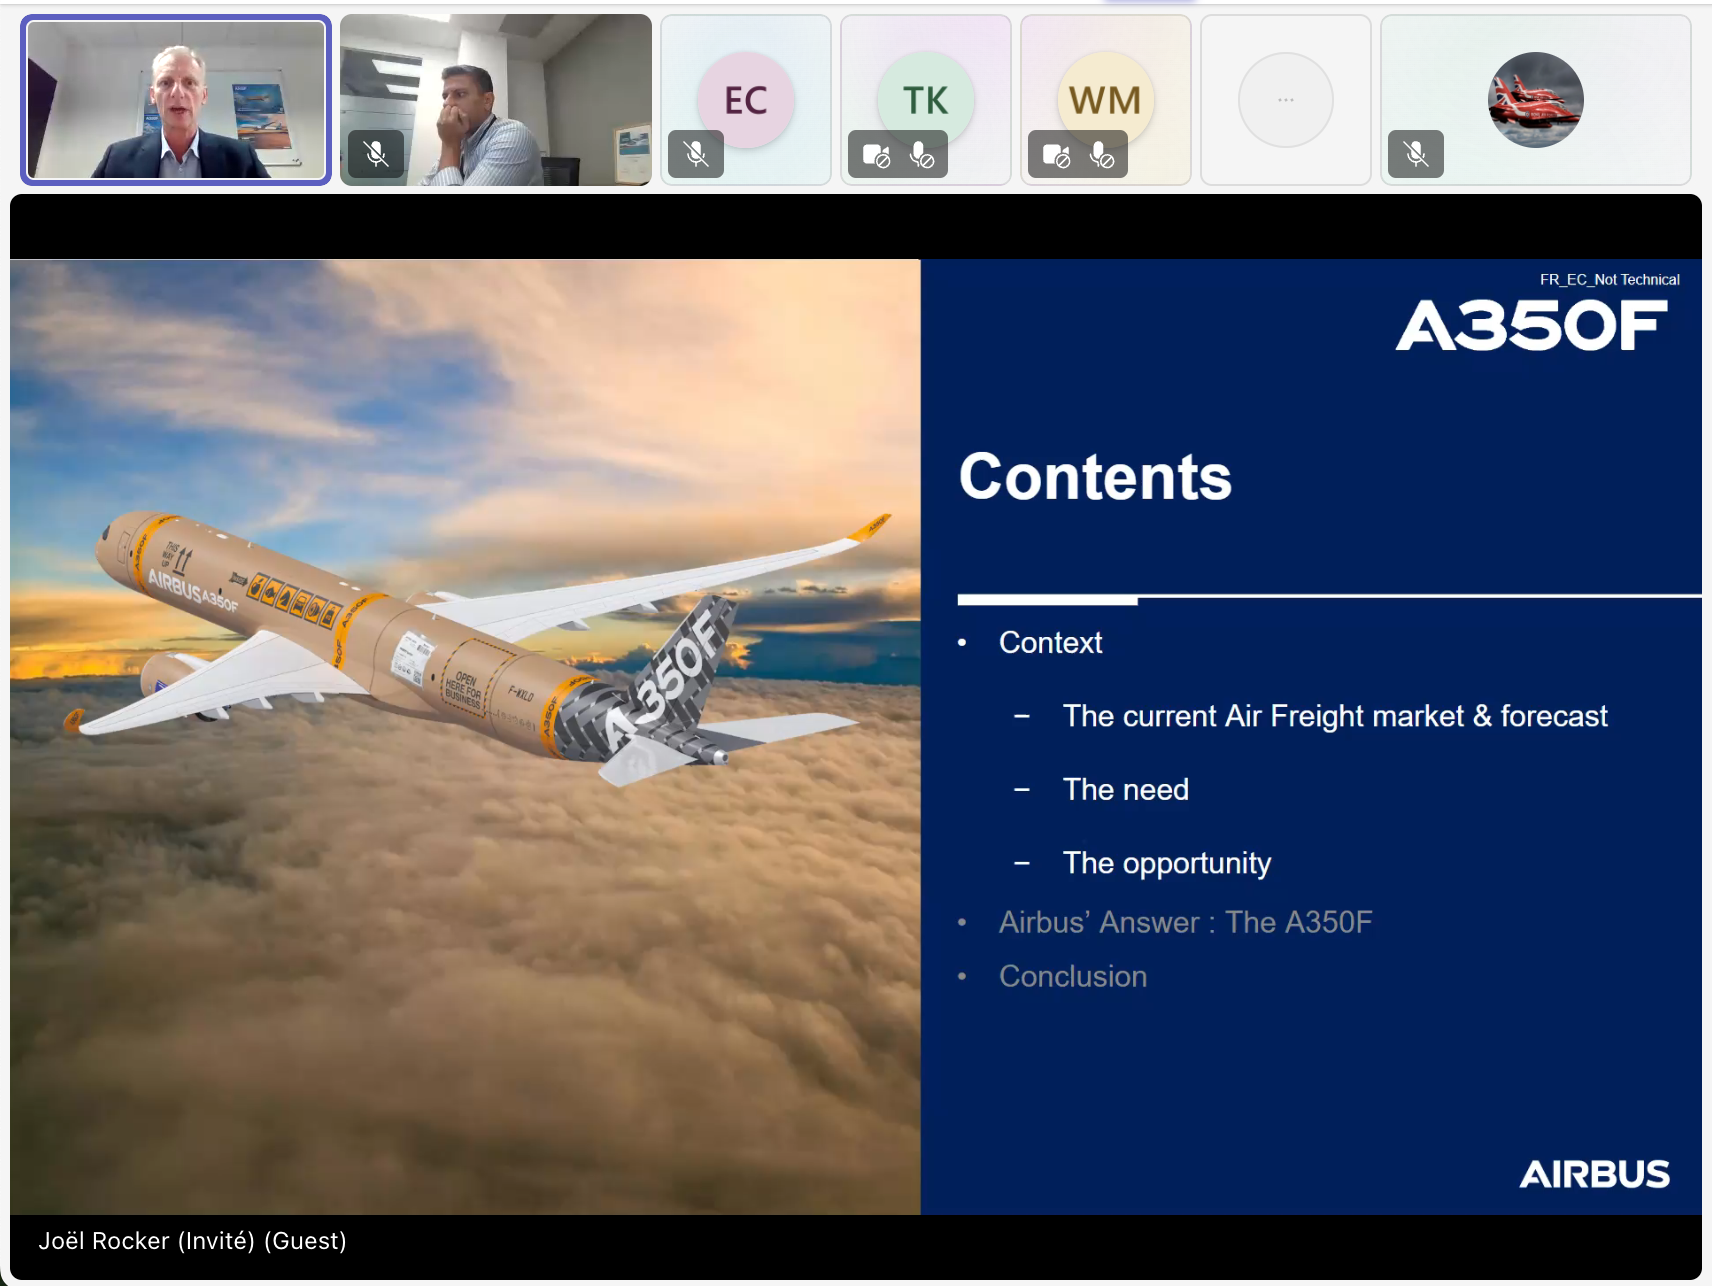
Task: Click the Contents heading on the slide
Action: pos(1095,477)
